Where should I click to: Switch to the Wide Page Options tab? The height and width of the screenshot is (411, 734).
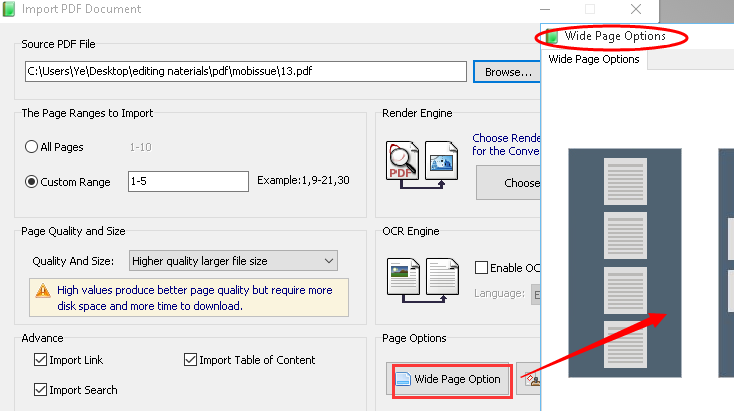point(594,59)
